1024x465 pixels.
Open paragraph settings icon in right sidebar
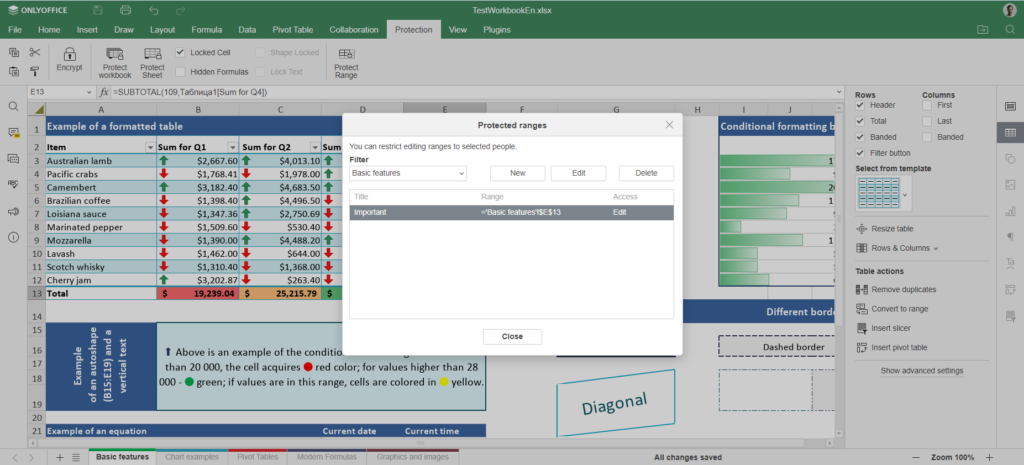coord(1010,237)
